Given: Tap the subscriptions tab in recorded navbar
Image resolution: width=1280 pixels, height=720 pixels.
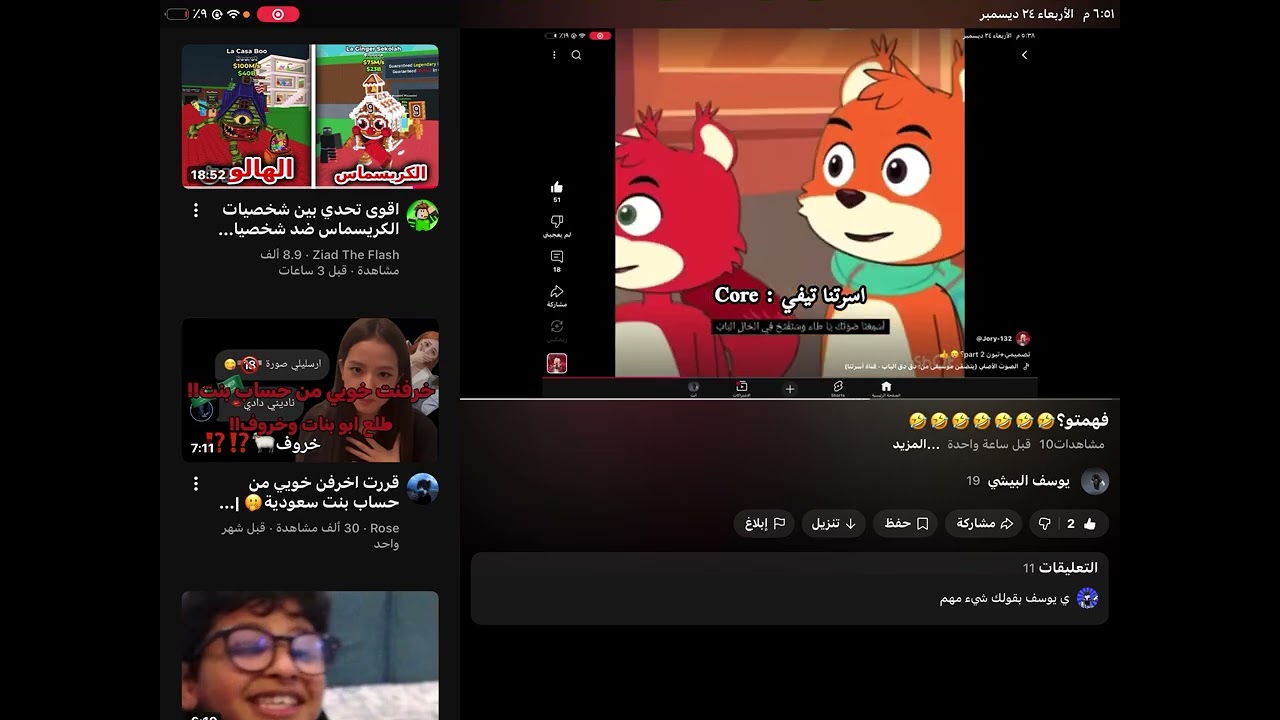Looking at the screenshot, I should coord(742,389).
